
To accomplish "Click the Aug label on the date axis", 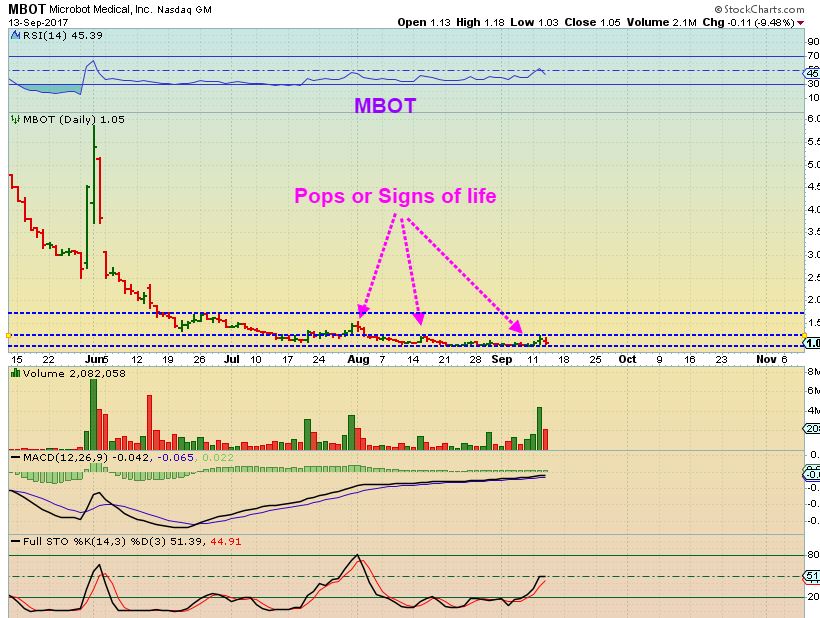I will coord(358,359).
